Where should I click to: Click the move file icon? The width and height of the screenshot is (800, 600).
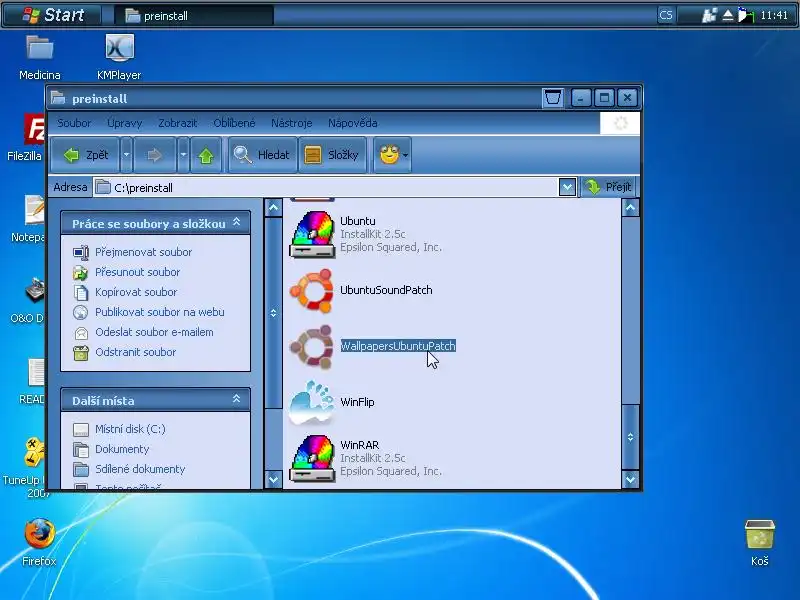coord(81,272)
